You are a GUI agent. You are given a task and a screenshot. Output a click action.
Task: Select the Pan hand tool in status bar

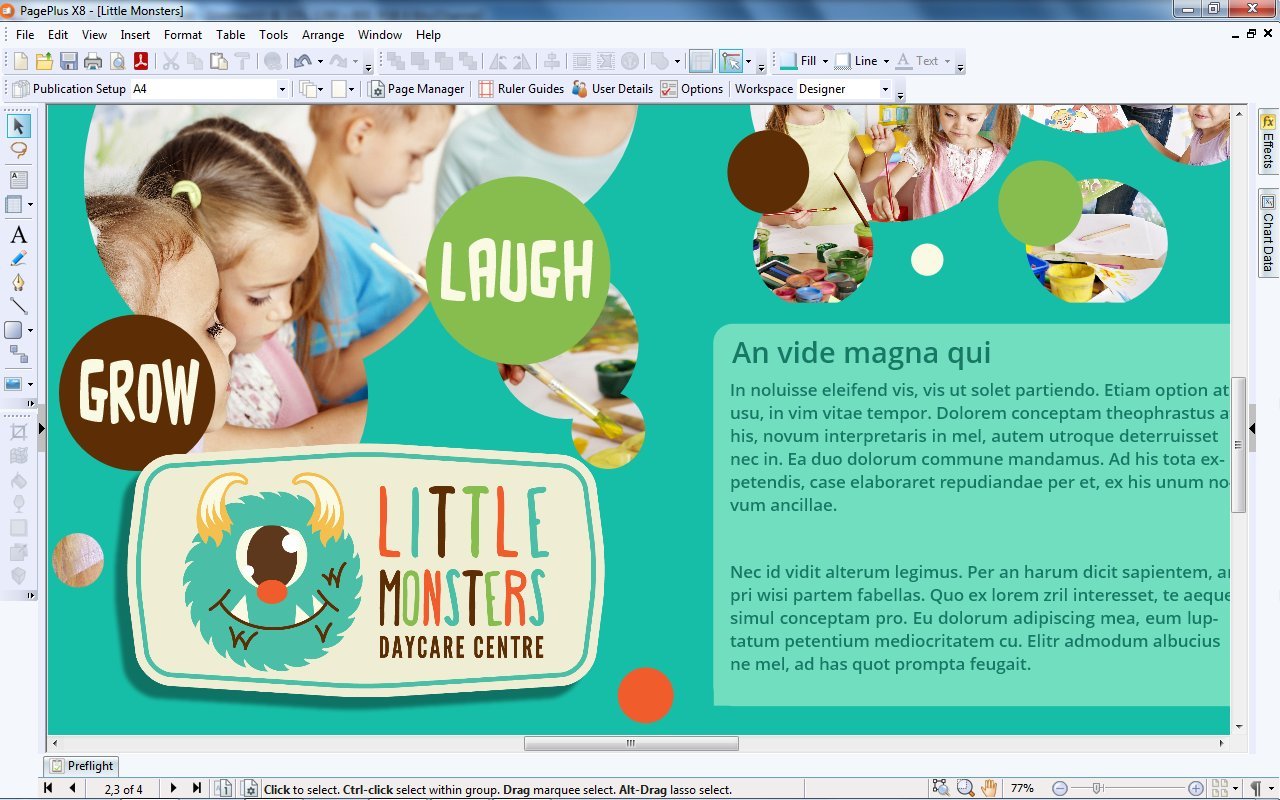[x=989, y=788]
